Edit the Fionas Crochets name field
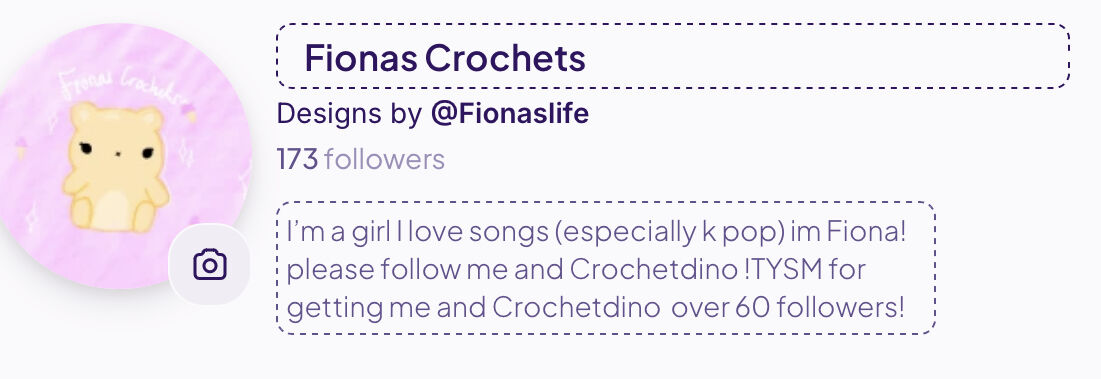Image resolution: width=1101 pixels, height=379 pixels. point(673,56)
